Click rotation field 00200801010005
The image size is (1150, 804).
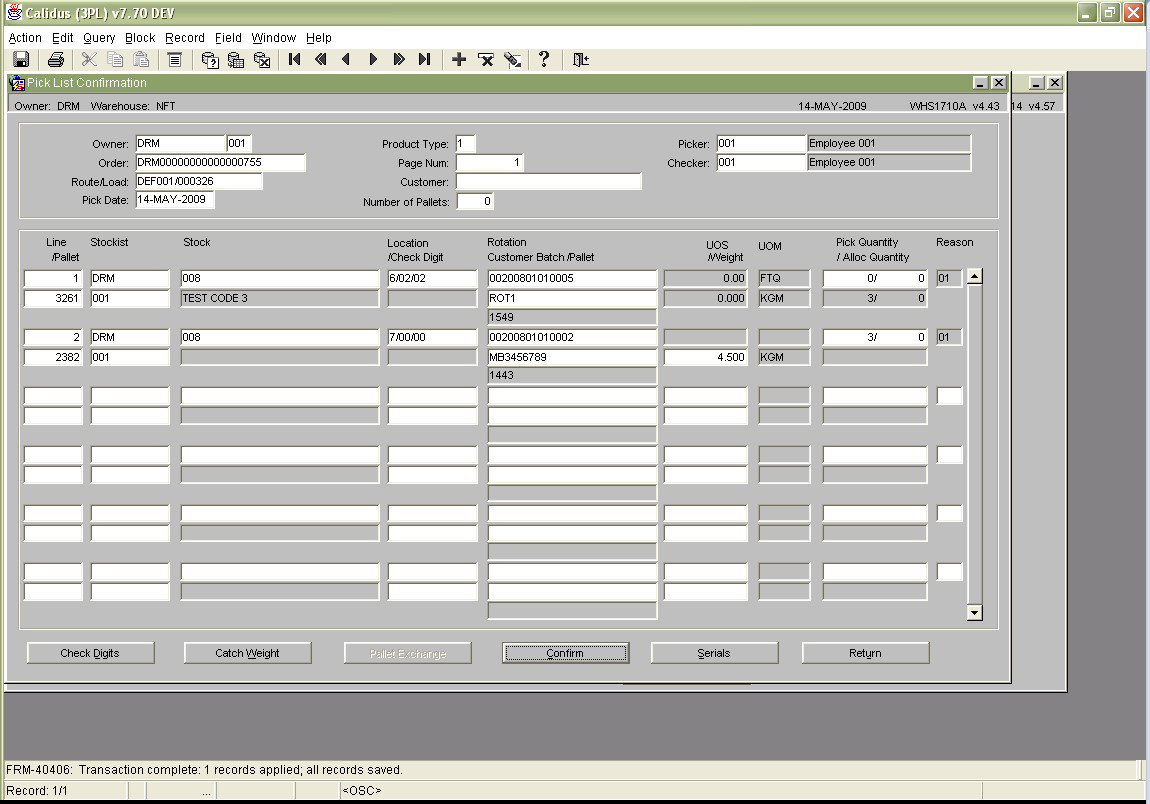[572, 278]
